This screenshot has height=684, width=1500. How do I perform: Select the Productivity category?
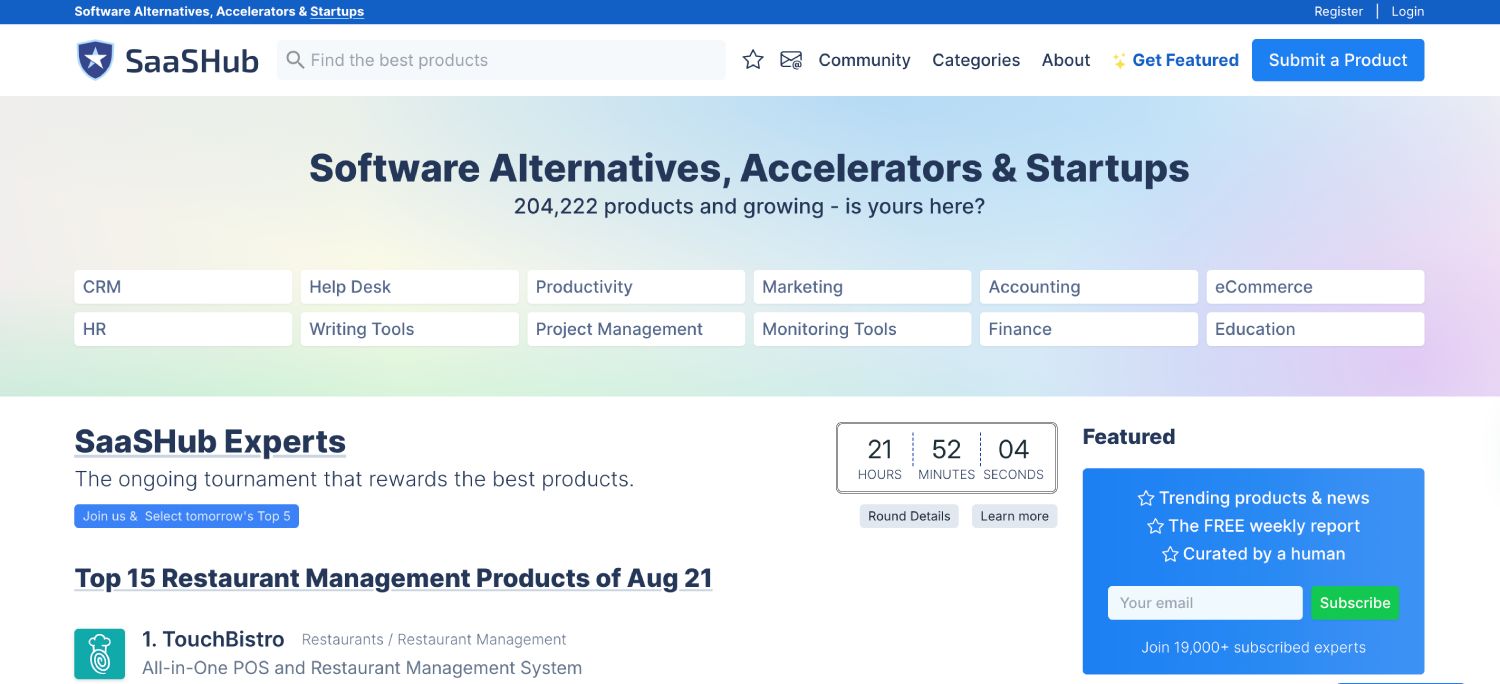click(636, 287)
